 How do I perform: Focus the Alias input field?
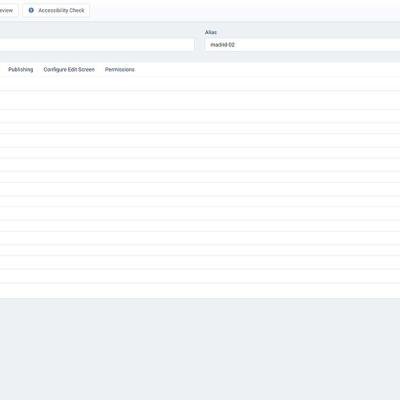point(303,45)
